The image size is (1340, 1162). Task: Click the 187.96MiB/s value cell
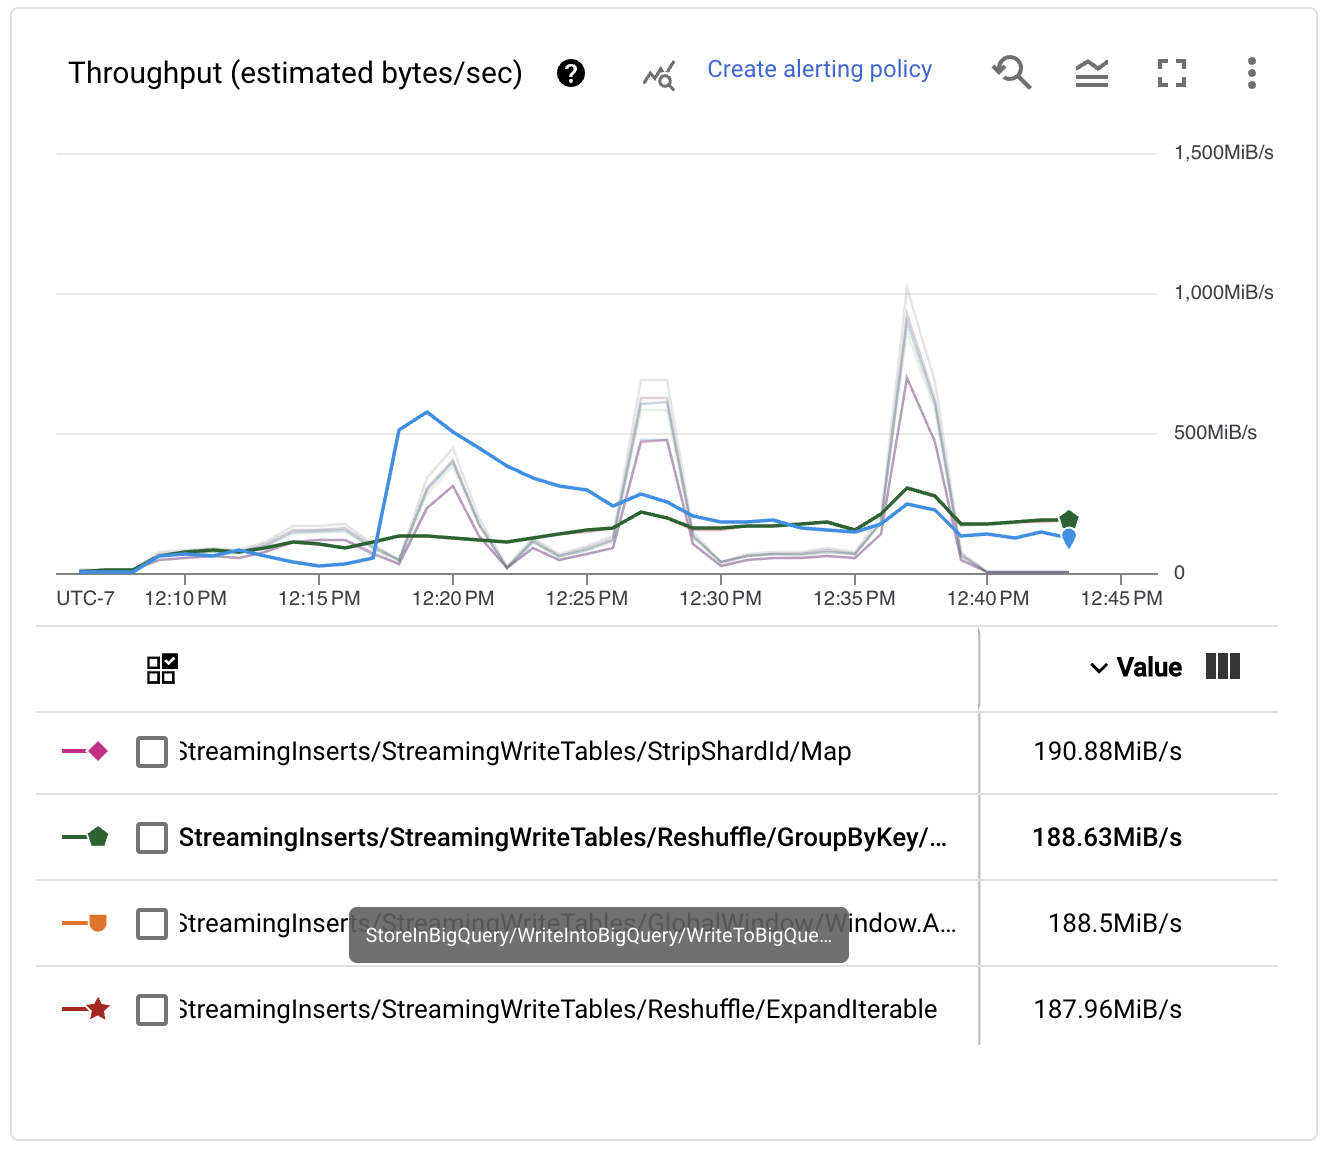1107,1010
